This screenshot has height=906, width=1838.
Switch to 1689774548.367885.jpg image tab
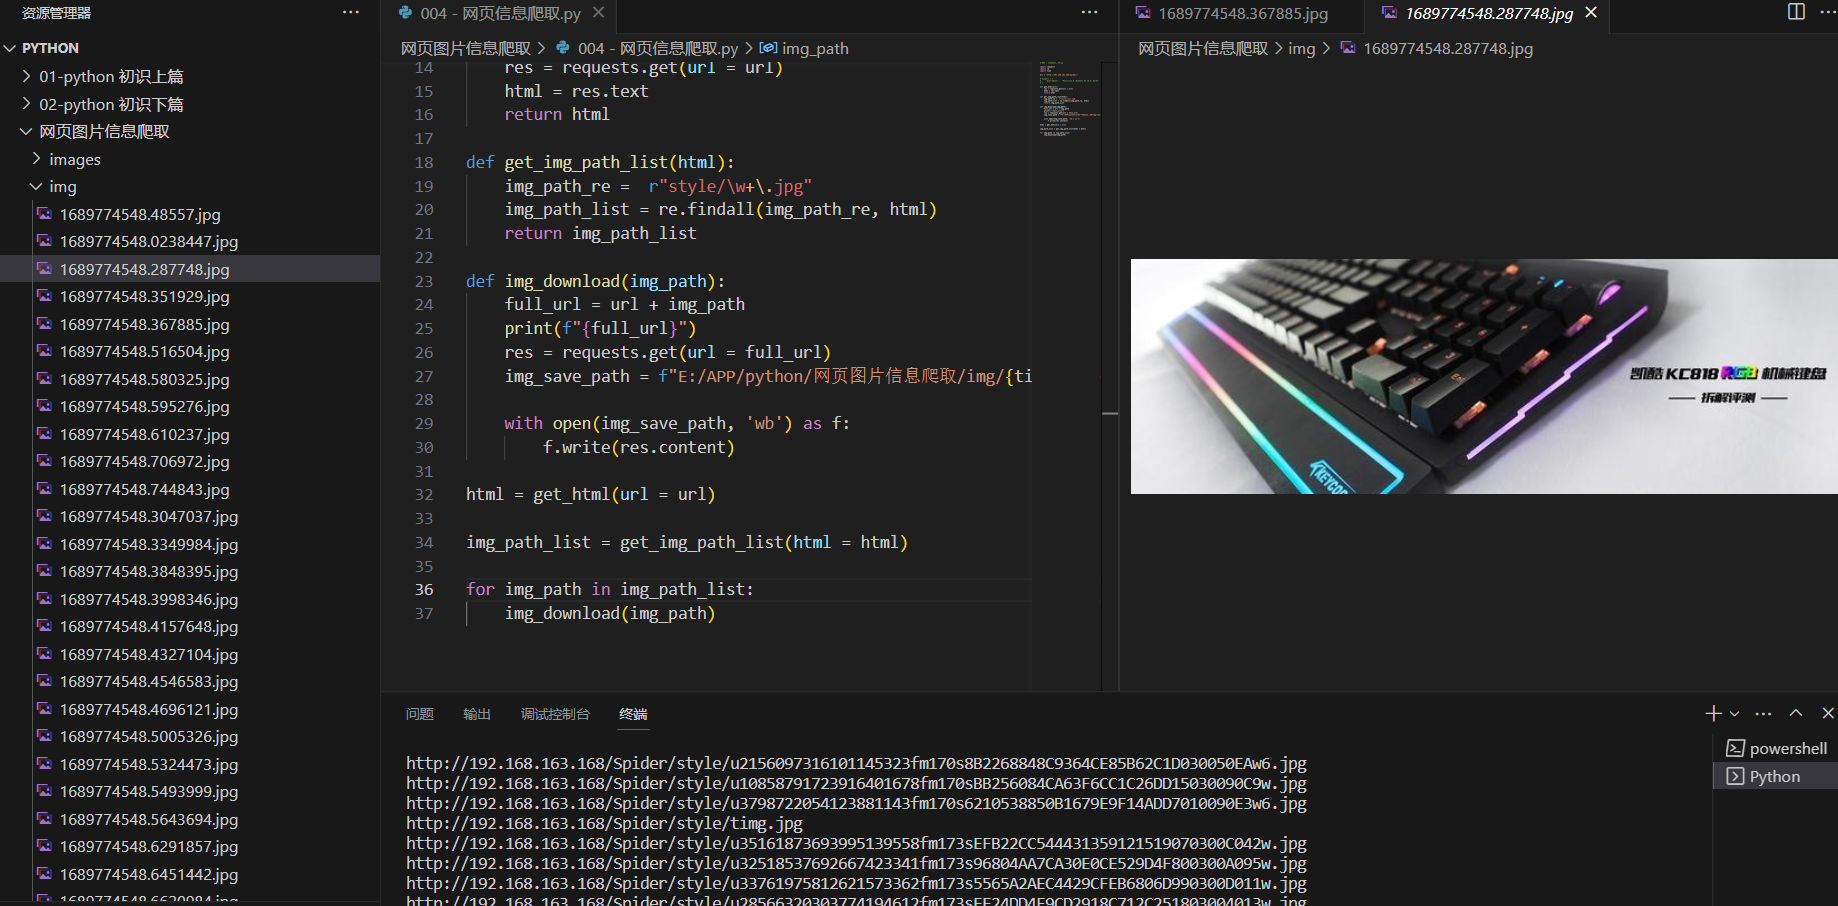[1242, 13]
